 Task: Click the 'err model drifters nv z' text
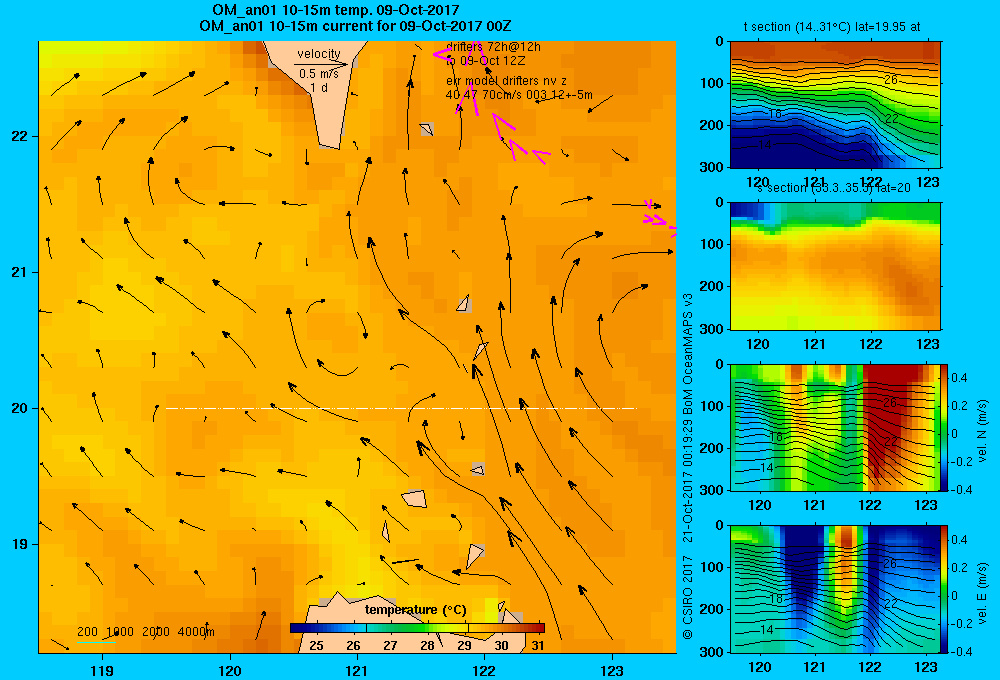[x=506, y=81]
